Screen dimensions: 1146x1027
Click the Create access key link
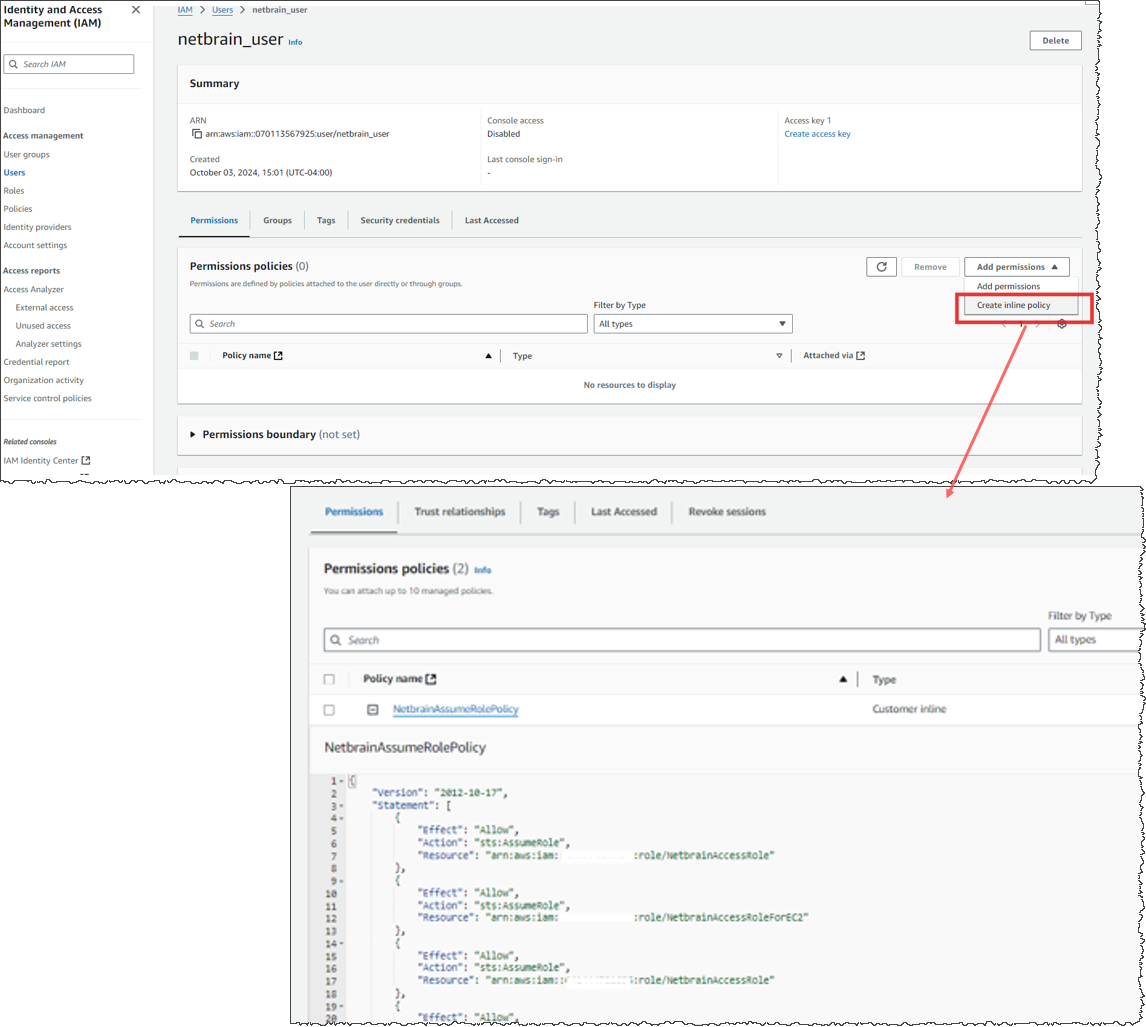[817, 134]
